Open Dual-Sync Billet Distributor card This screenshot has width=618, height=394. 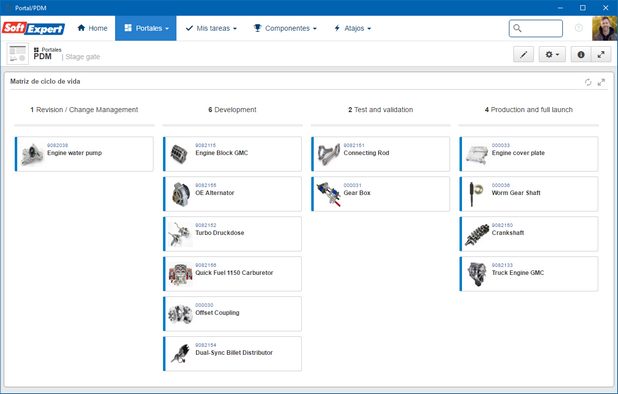233,354
